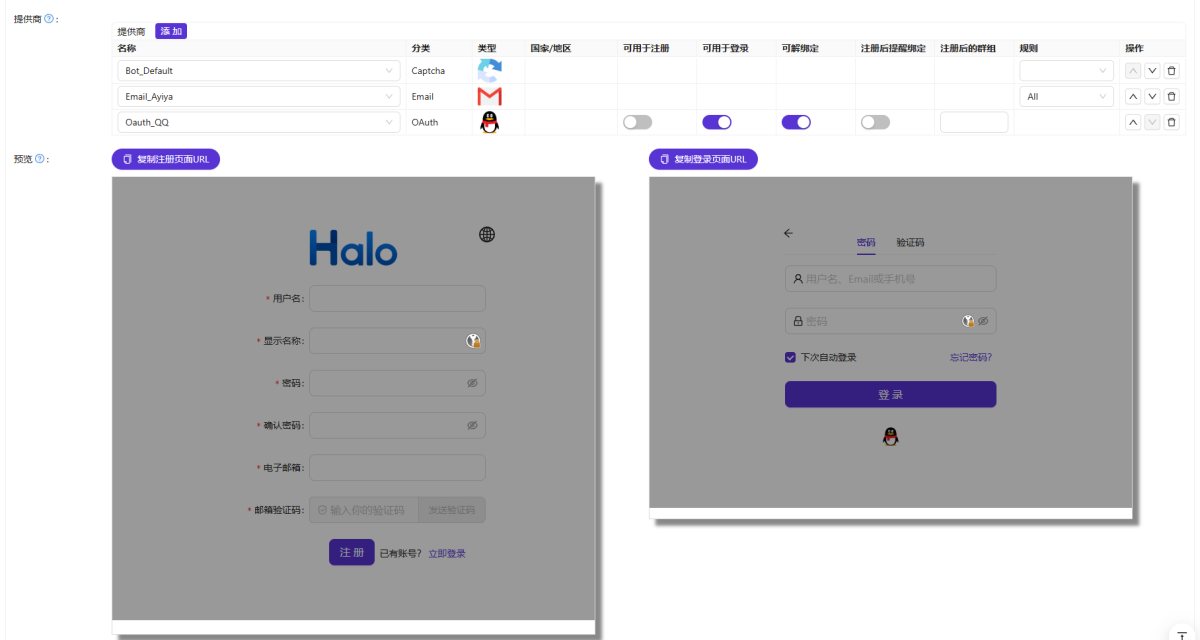Click the 用户名 input field in register form

tap(397, 298)
